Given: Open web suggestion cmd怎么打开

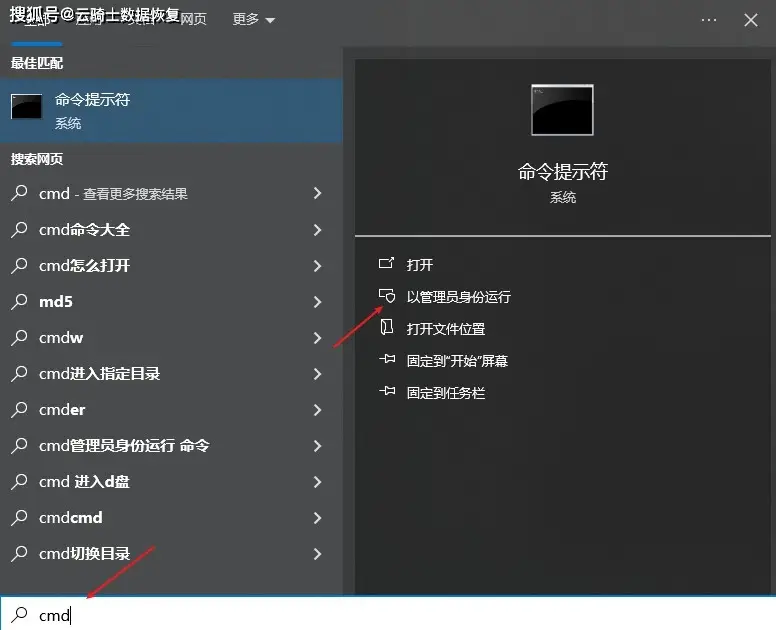Looking at the screenshot, I should [x=171, y=266].
